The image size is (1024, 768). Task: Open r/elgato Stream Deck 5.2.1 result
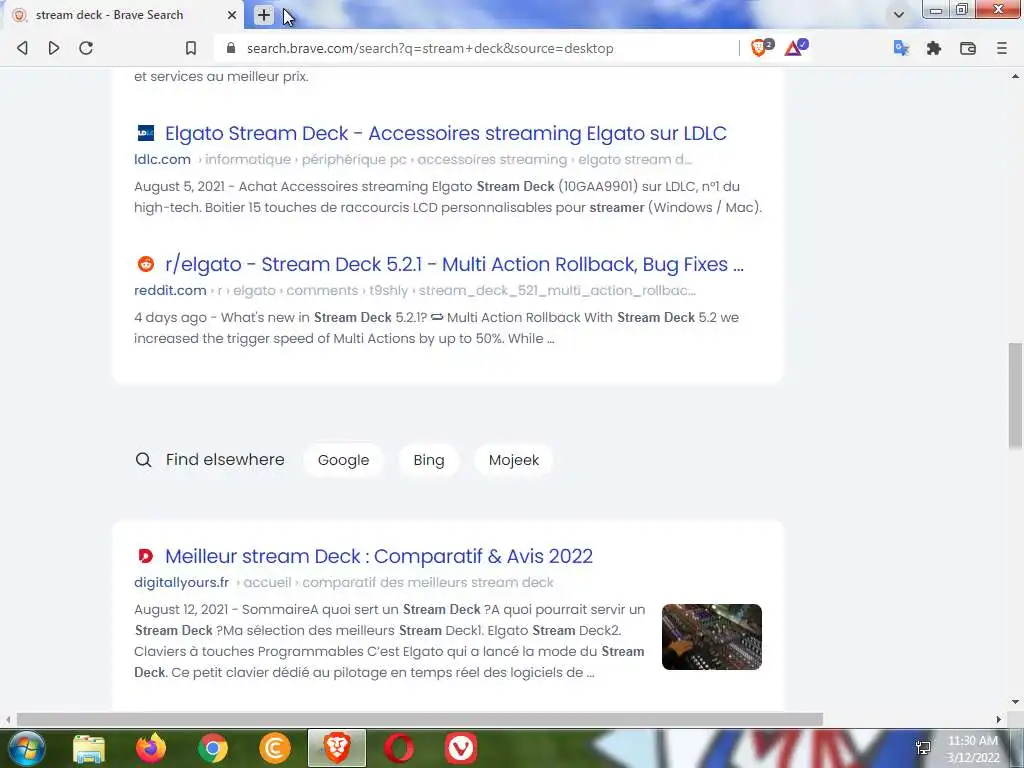tap(454, 264)
